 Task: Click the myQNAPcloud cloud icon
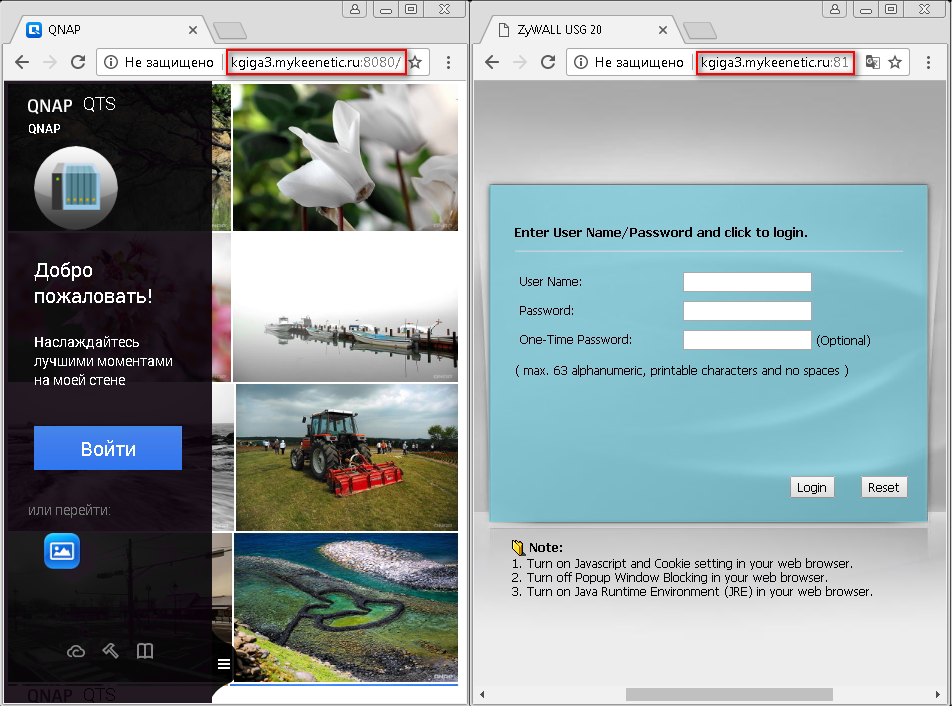tap(76, 652)
